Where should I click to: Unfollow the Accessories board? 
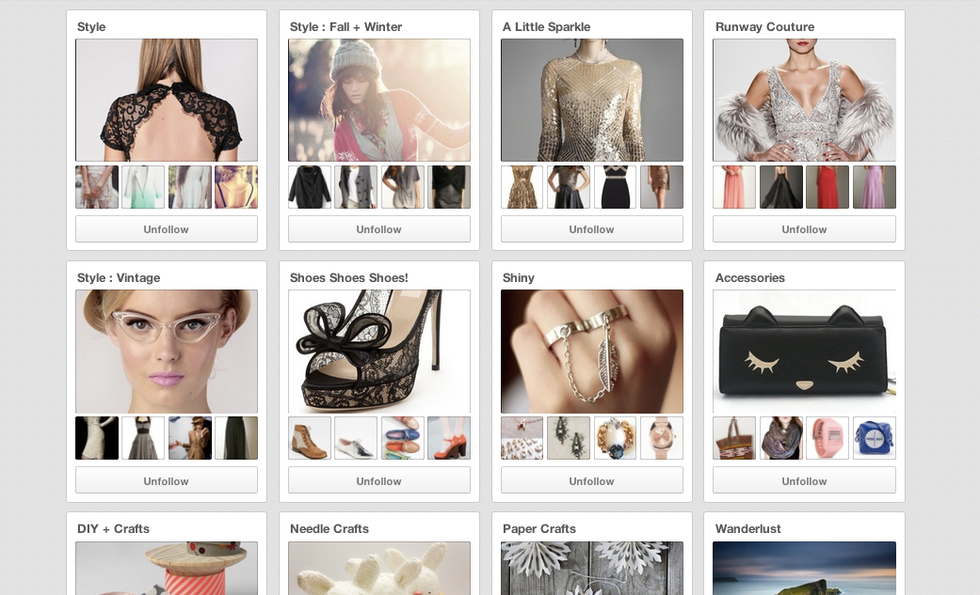click(804, 481)
